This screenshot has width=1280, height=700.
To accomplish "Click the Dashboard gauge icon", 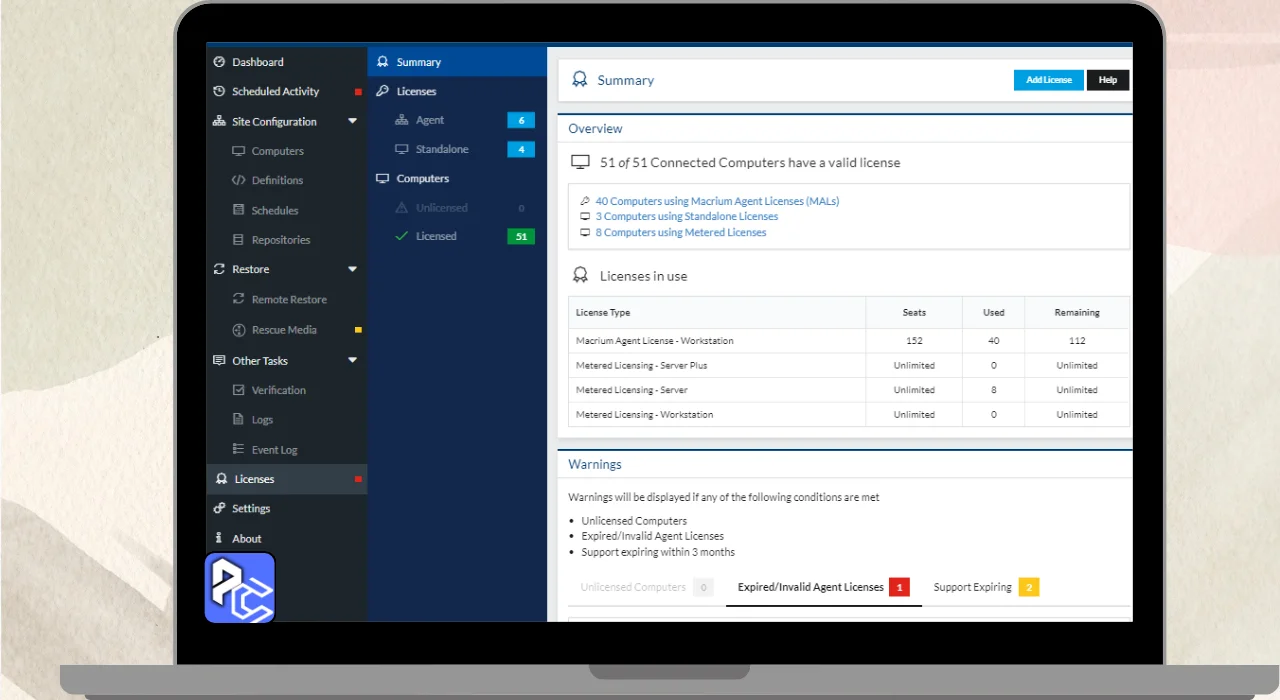I will point(220,62).
